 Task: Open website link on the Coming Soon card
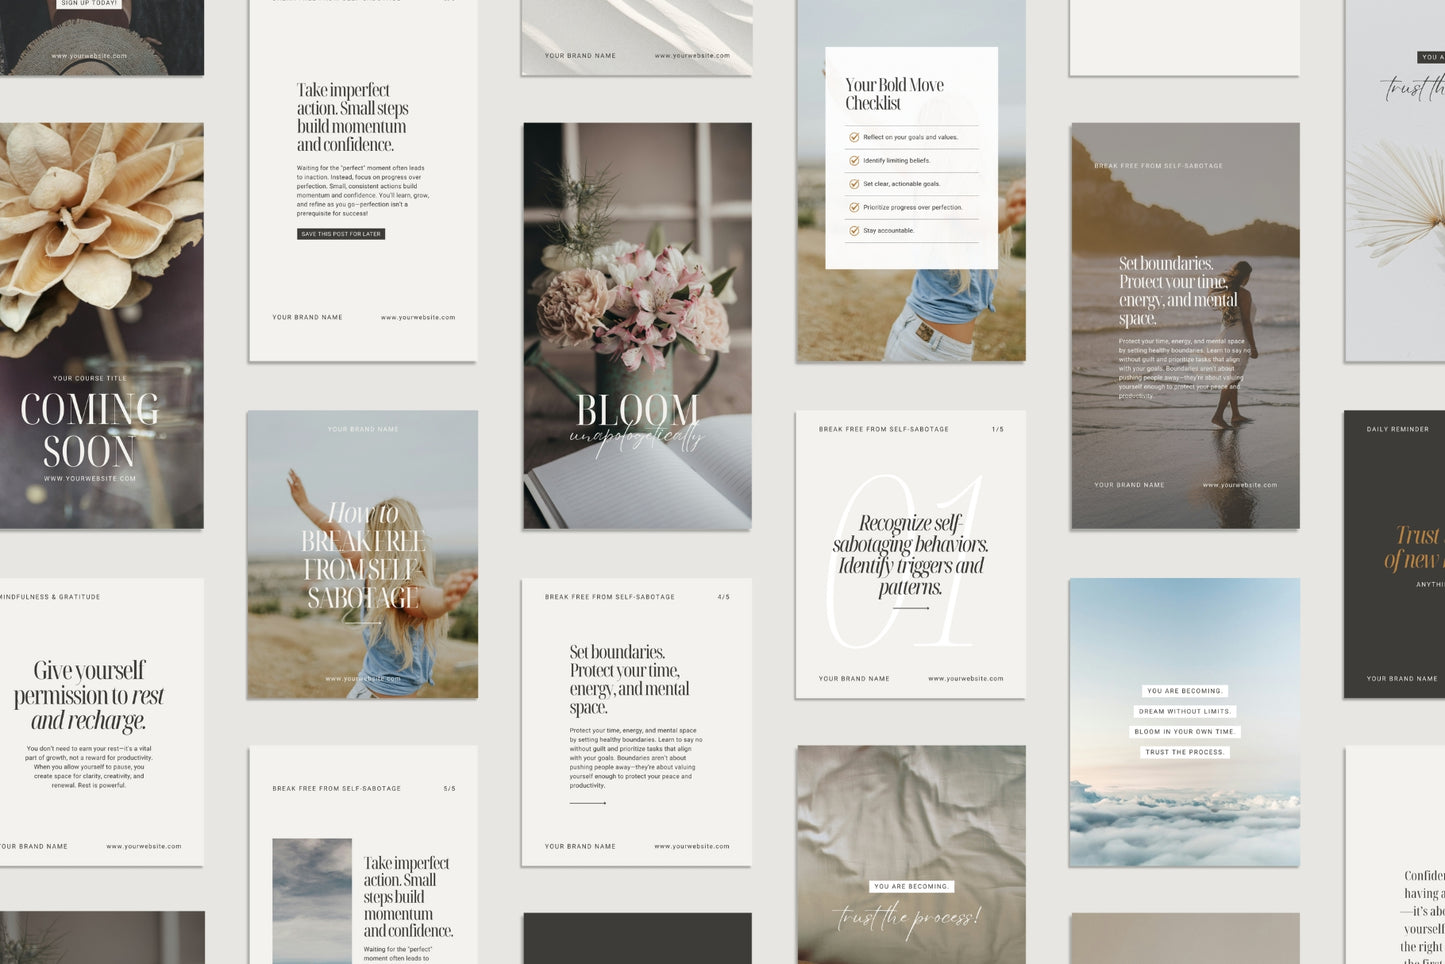(x=90, y=479)
